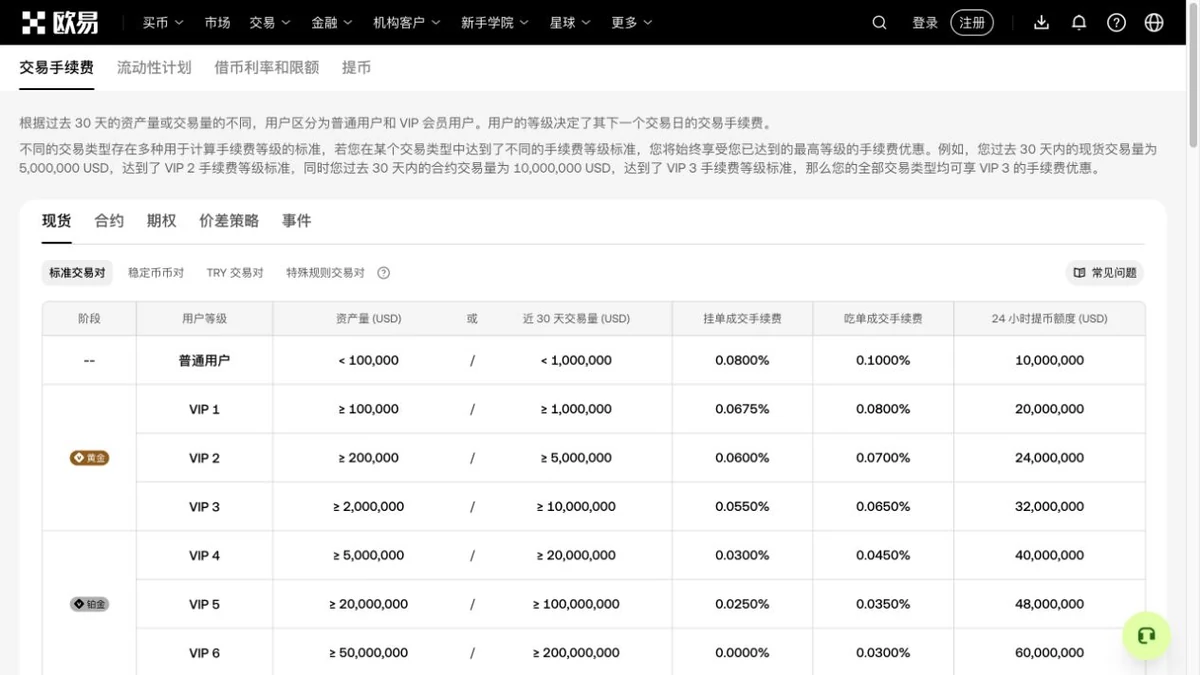Click the 注册 button
This screenshot has height=675, width=1200.
point(972,22)
